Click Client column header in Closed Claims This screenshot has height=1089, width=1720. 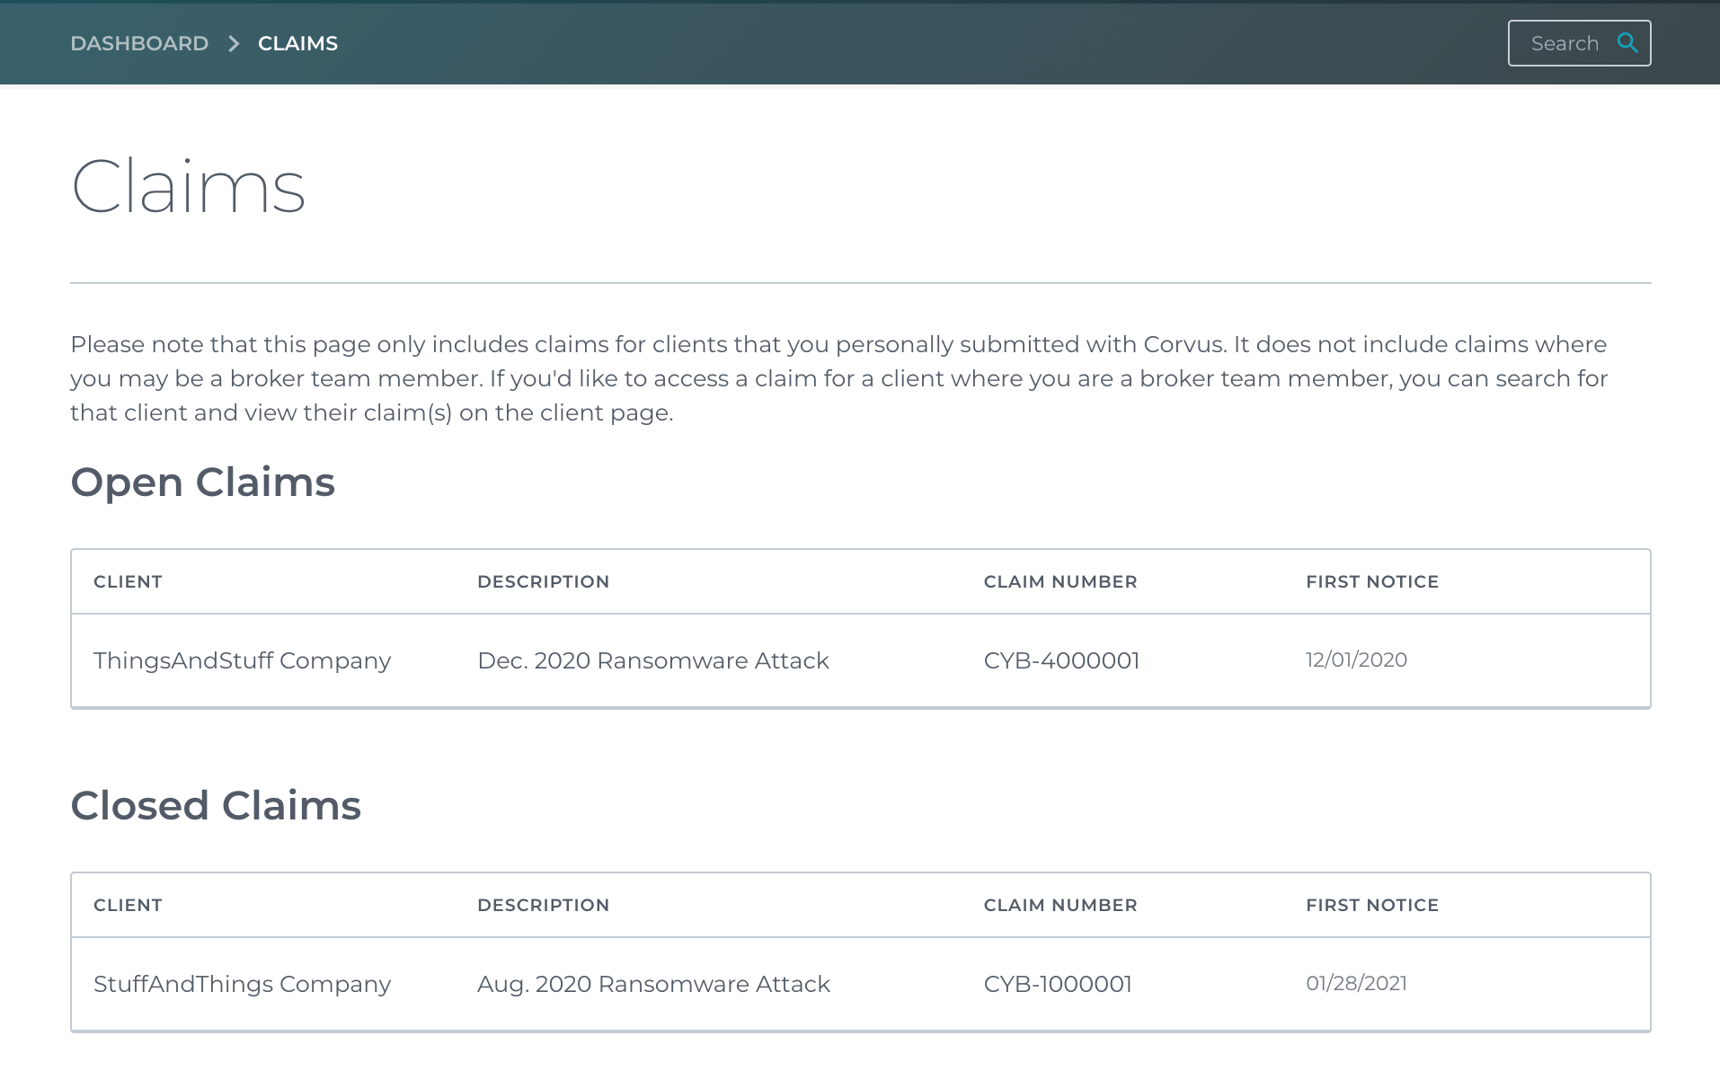click(x=128, y=905)
